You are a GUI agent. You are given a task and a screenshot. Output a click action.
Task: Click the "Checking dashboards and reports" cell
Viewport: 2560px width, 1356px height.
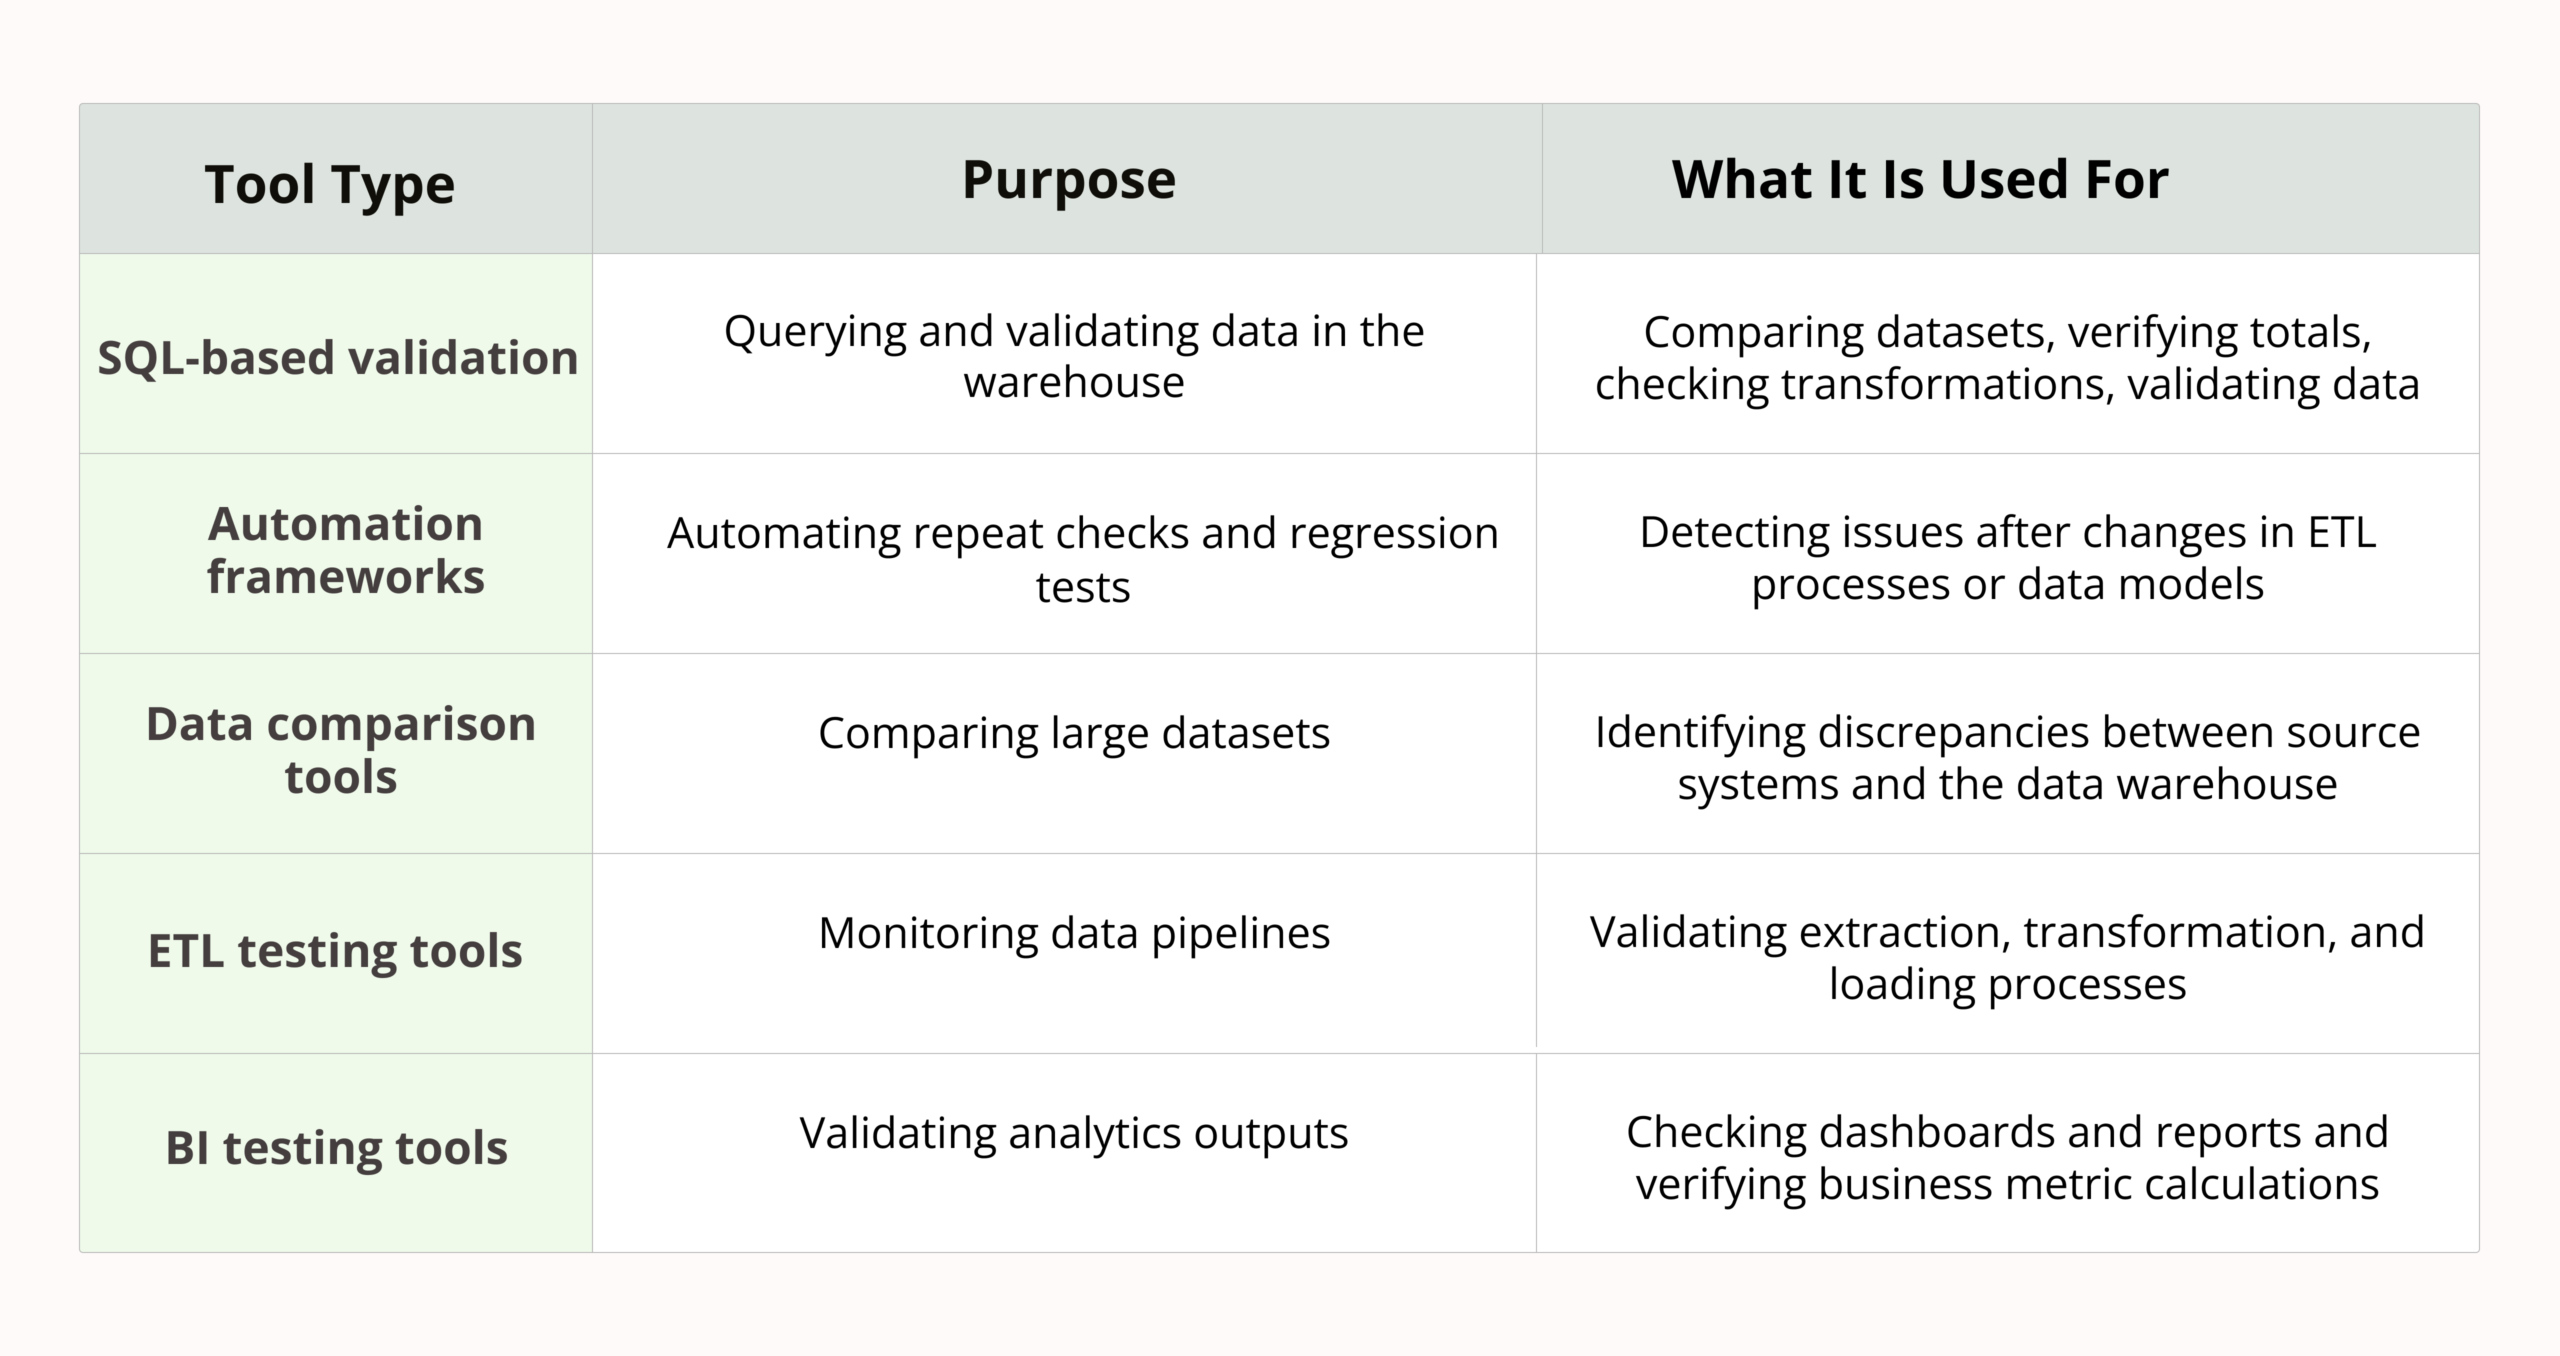pos(2007,1157)
